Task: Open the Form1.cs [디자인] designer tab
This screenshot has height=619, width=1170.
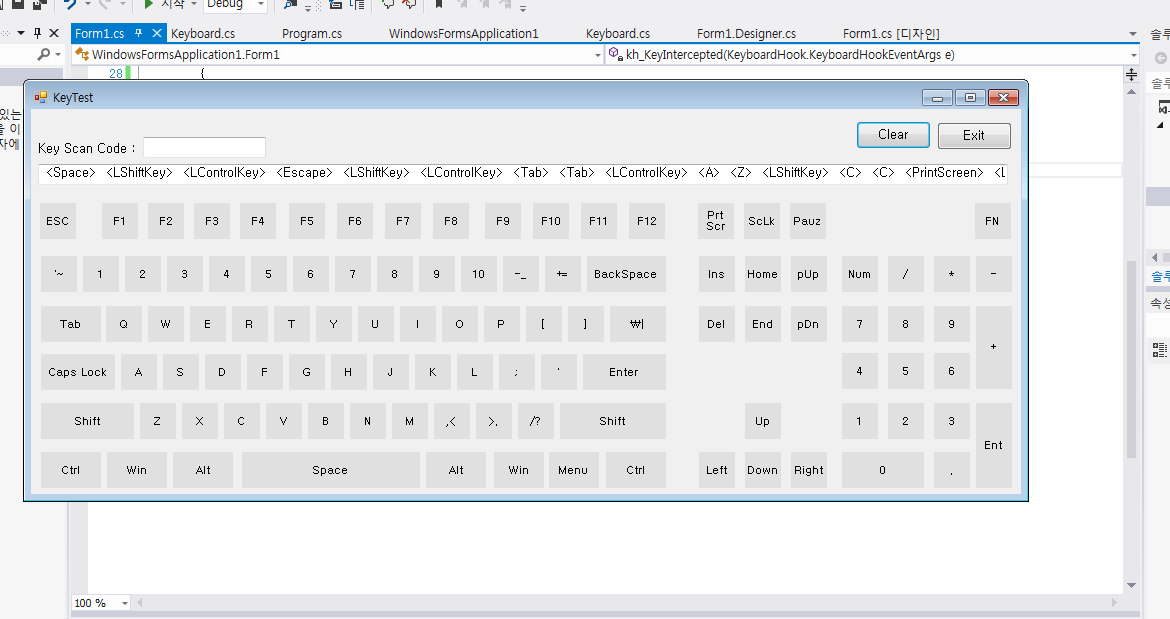Action: [x=891, y=34]
